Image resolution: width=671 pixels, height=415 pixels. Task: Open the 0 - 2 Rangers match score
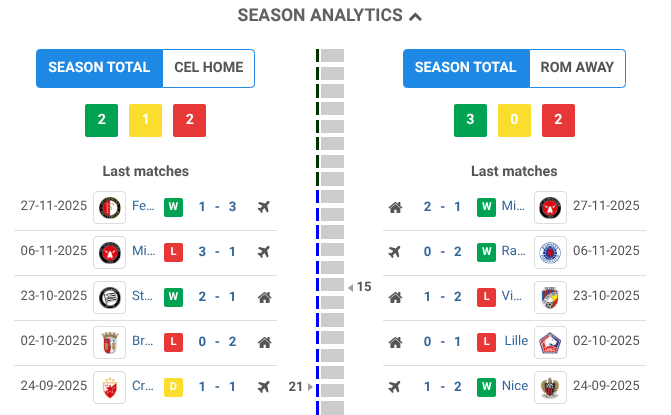pyautogui.click(x=442, y=252)
